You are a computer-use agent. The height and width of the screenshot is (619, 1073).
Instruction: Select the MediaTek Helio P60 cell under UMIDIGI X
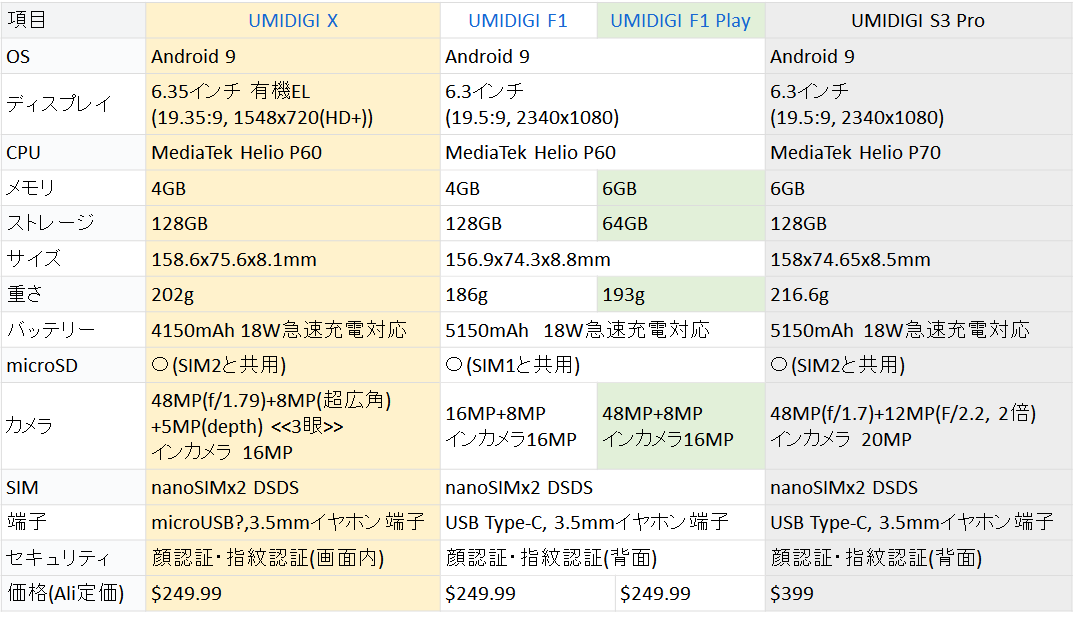292,153
